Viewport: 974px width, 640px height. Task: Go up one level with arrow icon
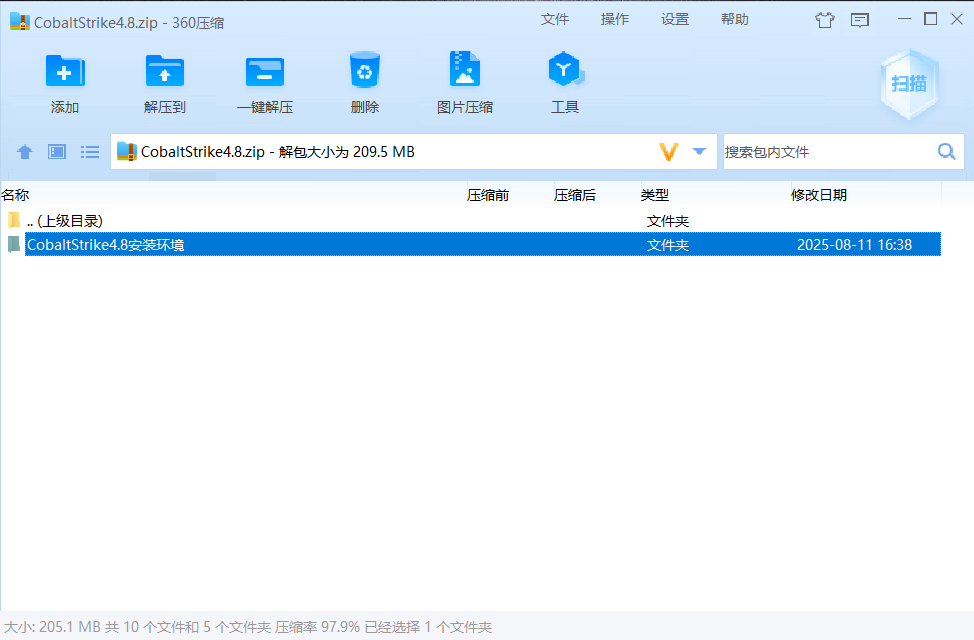pyautogui.click(x=25, y=152)
